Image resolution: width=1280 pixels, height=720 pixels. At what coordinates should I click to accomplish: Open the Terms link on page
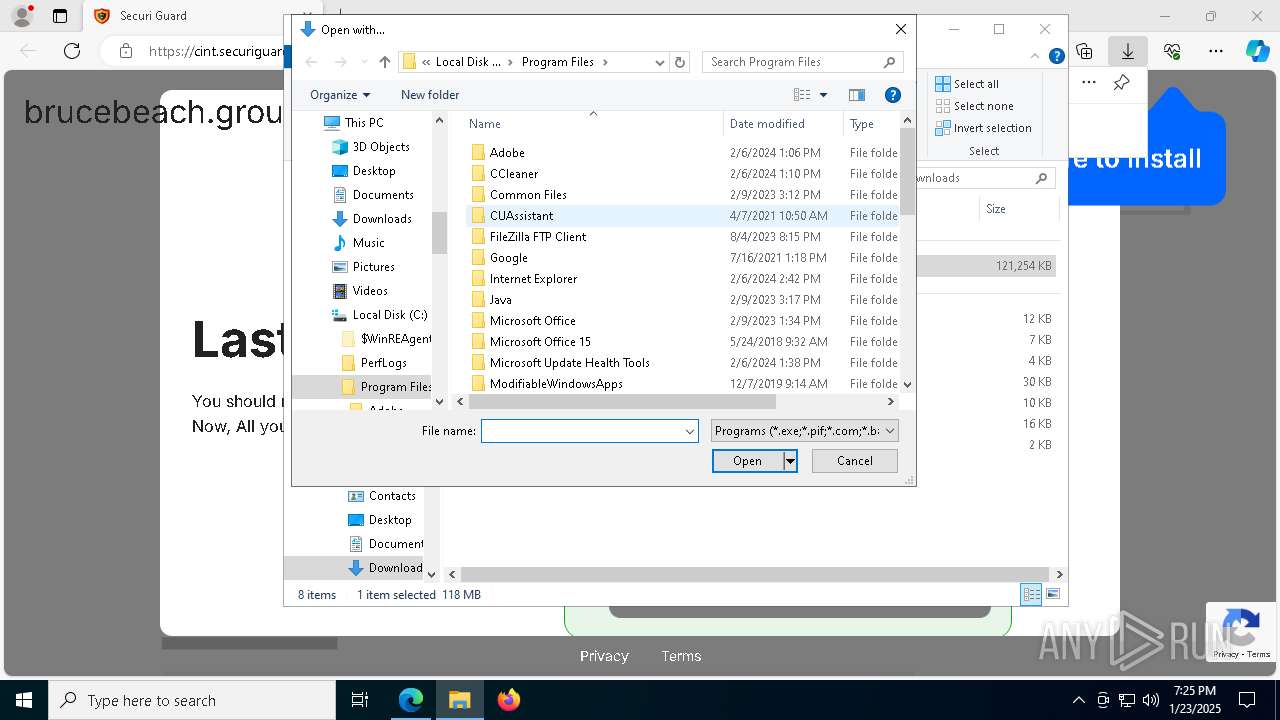click(681, 656)
